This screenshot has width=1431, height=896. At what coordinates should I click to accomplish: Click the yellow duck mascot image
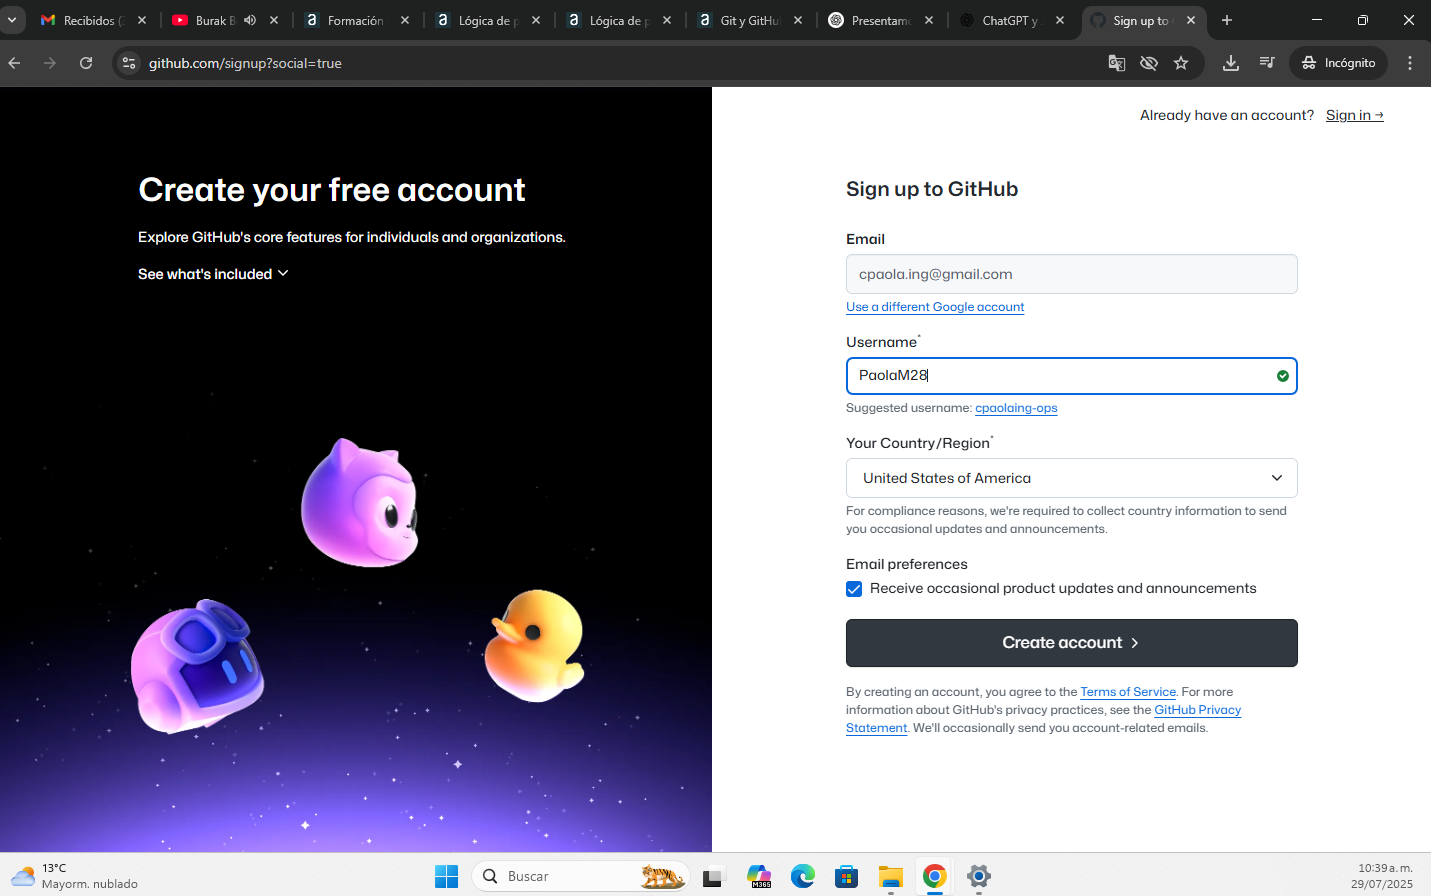click(x=535, y=645)
